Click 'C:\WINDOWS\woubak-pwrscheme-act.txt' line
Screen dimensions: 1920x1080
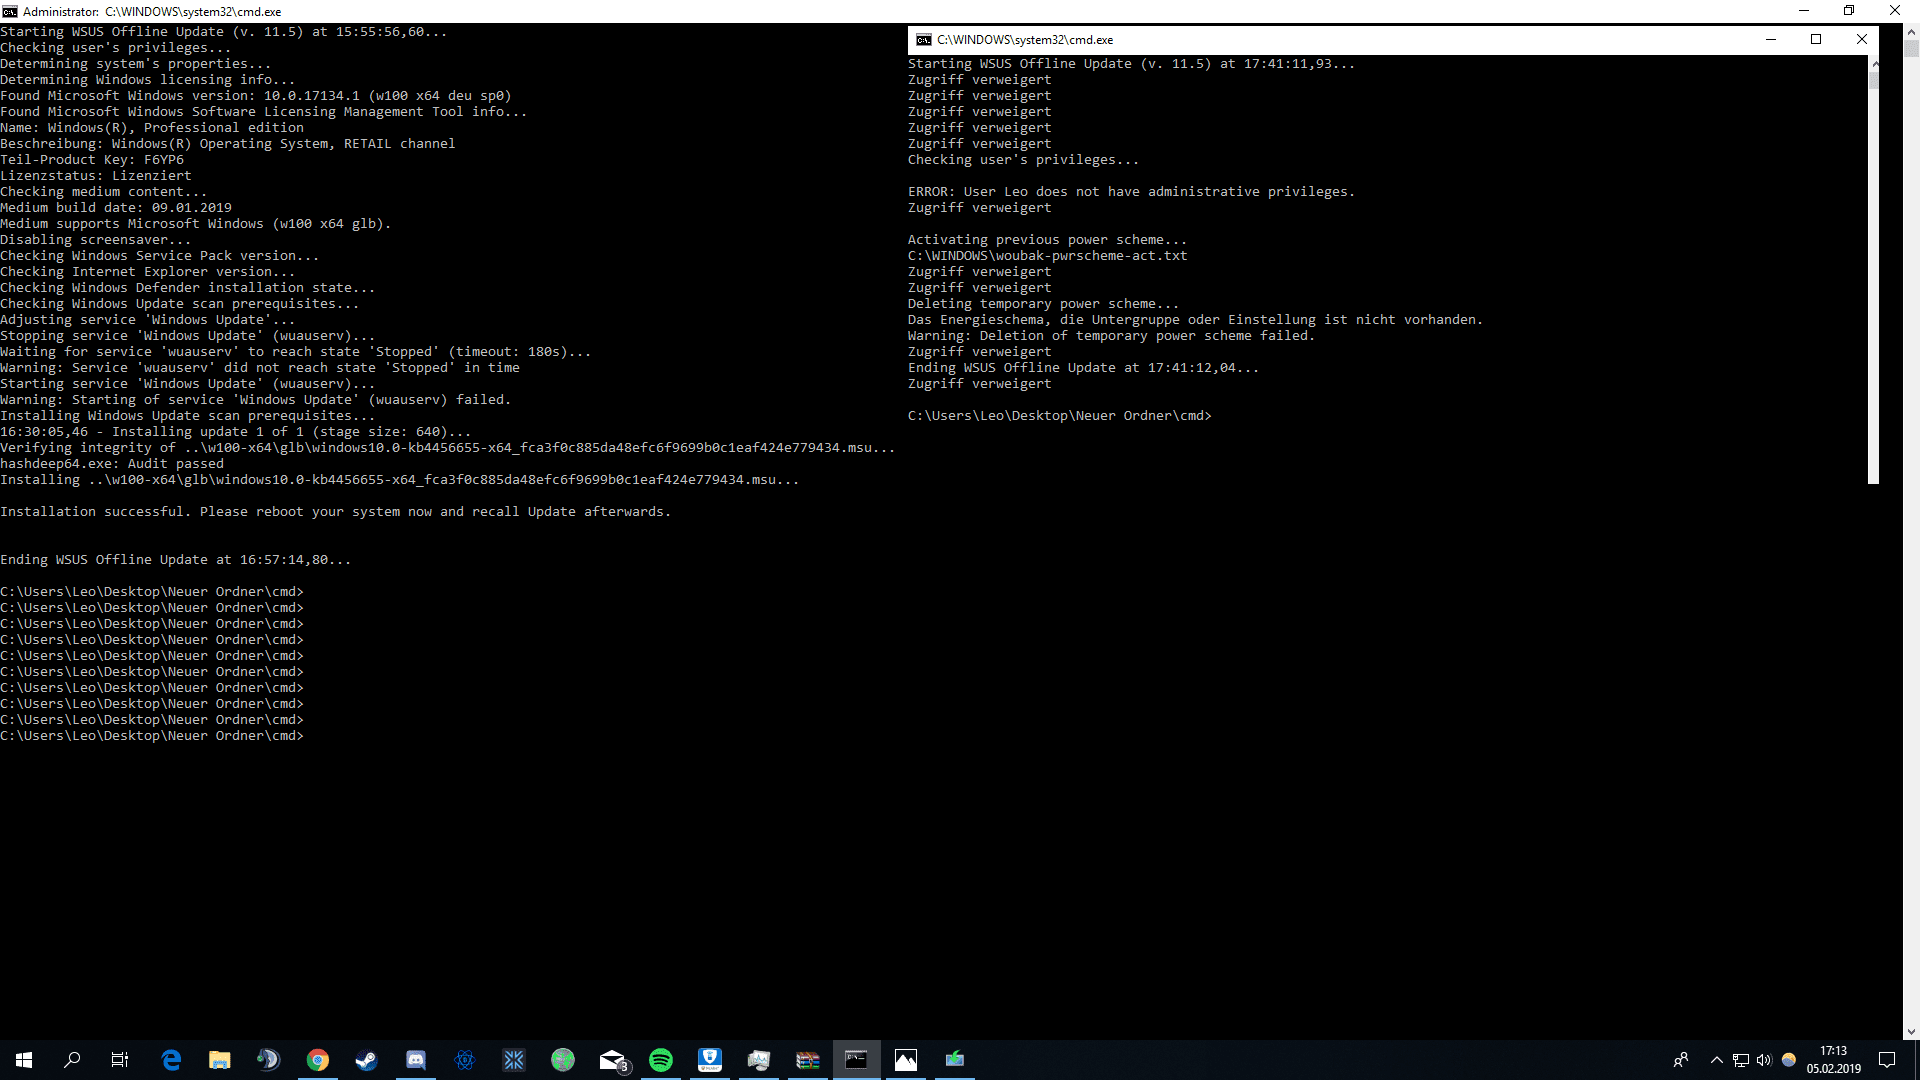tap(1047, 256)
